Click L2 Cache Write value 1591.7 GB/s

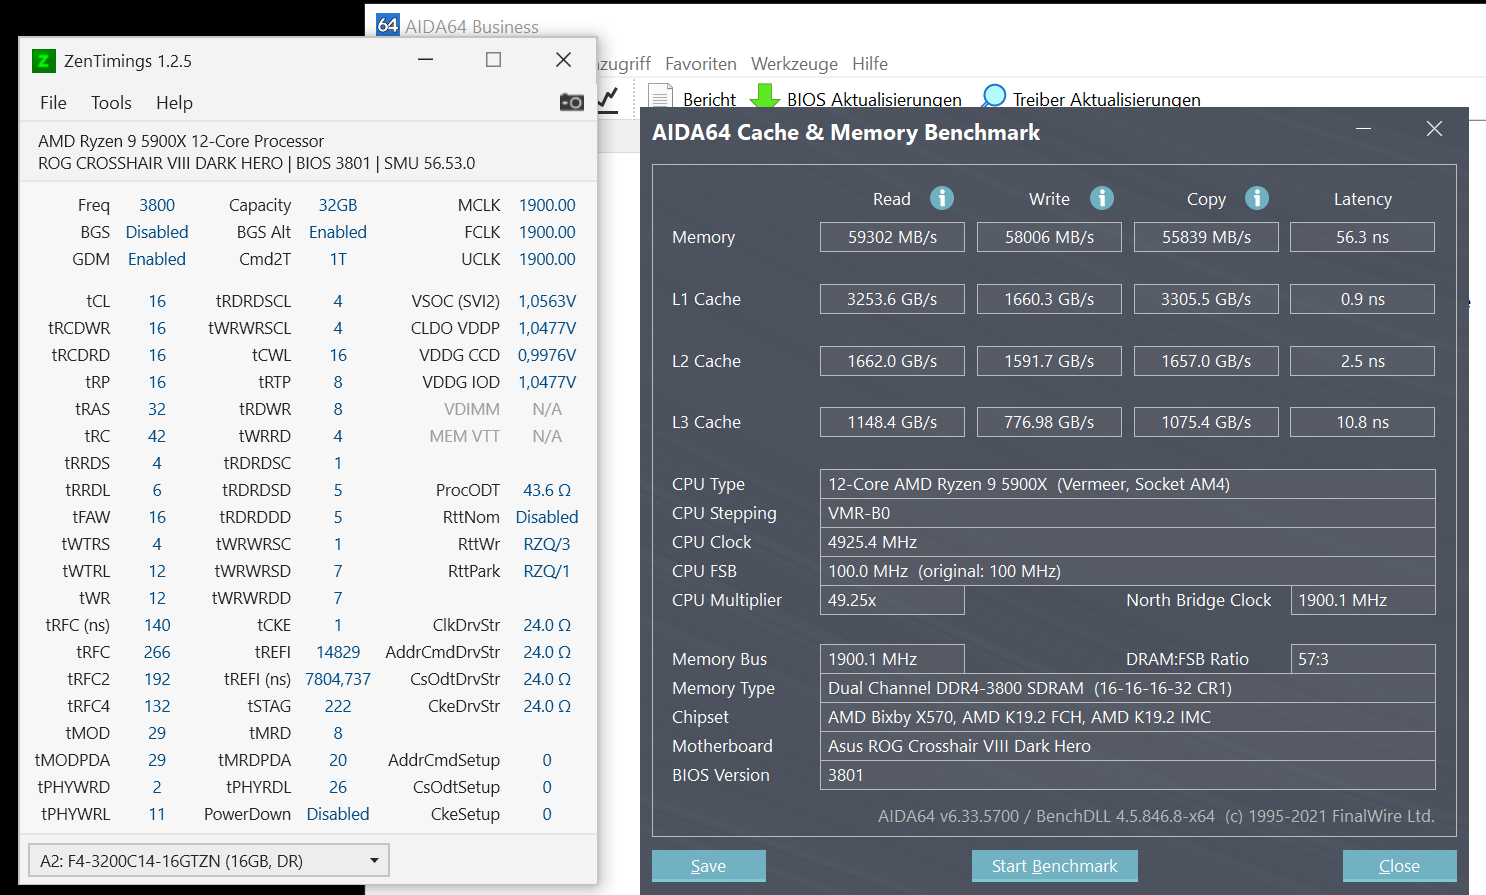tap(1049, 361)
